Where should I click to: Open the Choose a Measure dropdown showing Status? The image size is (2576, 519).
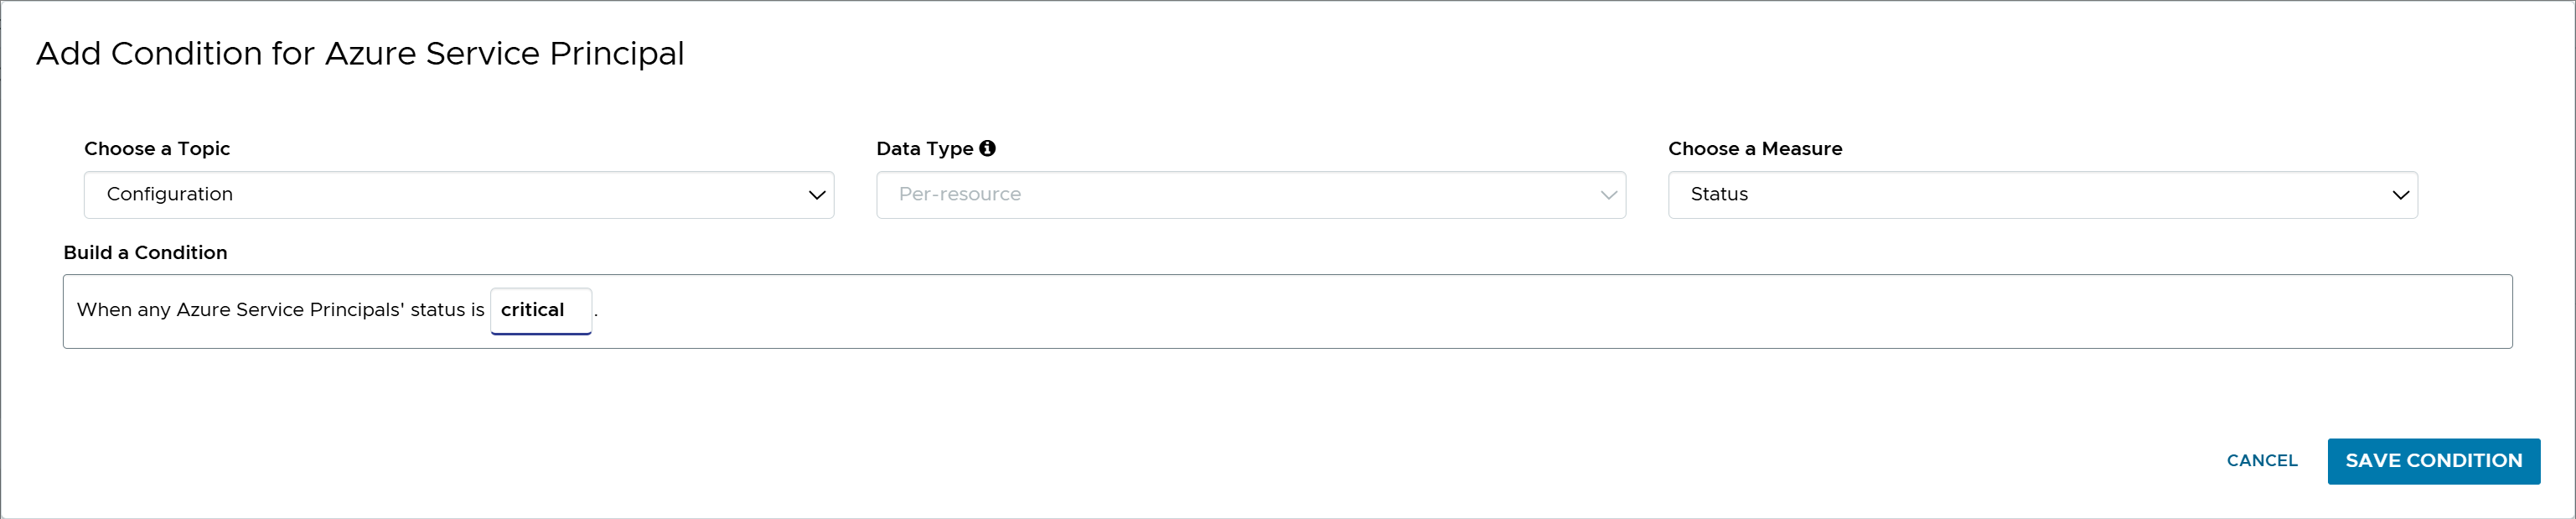2042,195
